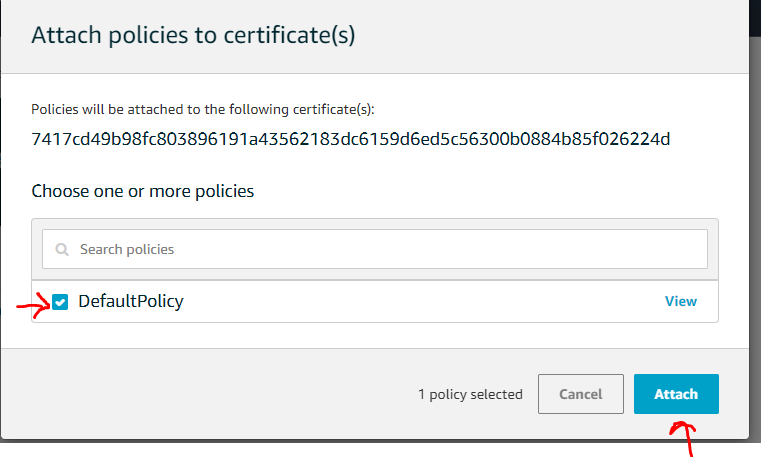761x457 pixels.
Task: Click the "Choose one or more policies" heading
Action: pos(143,190)
